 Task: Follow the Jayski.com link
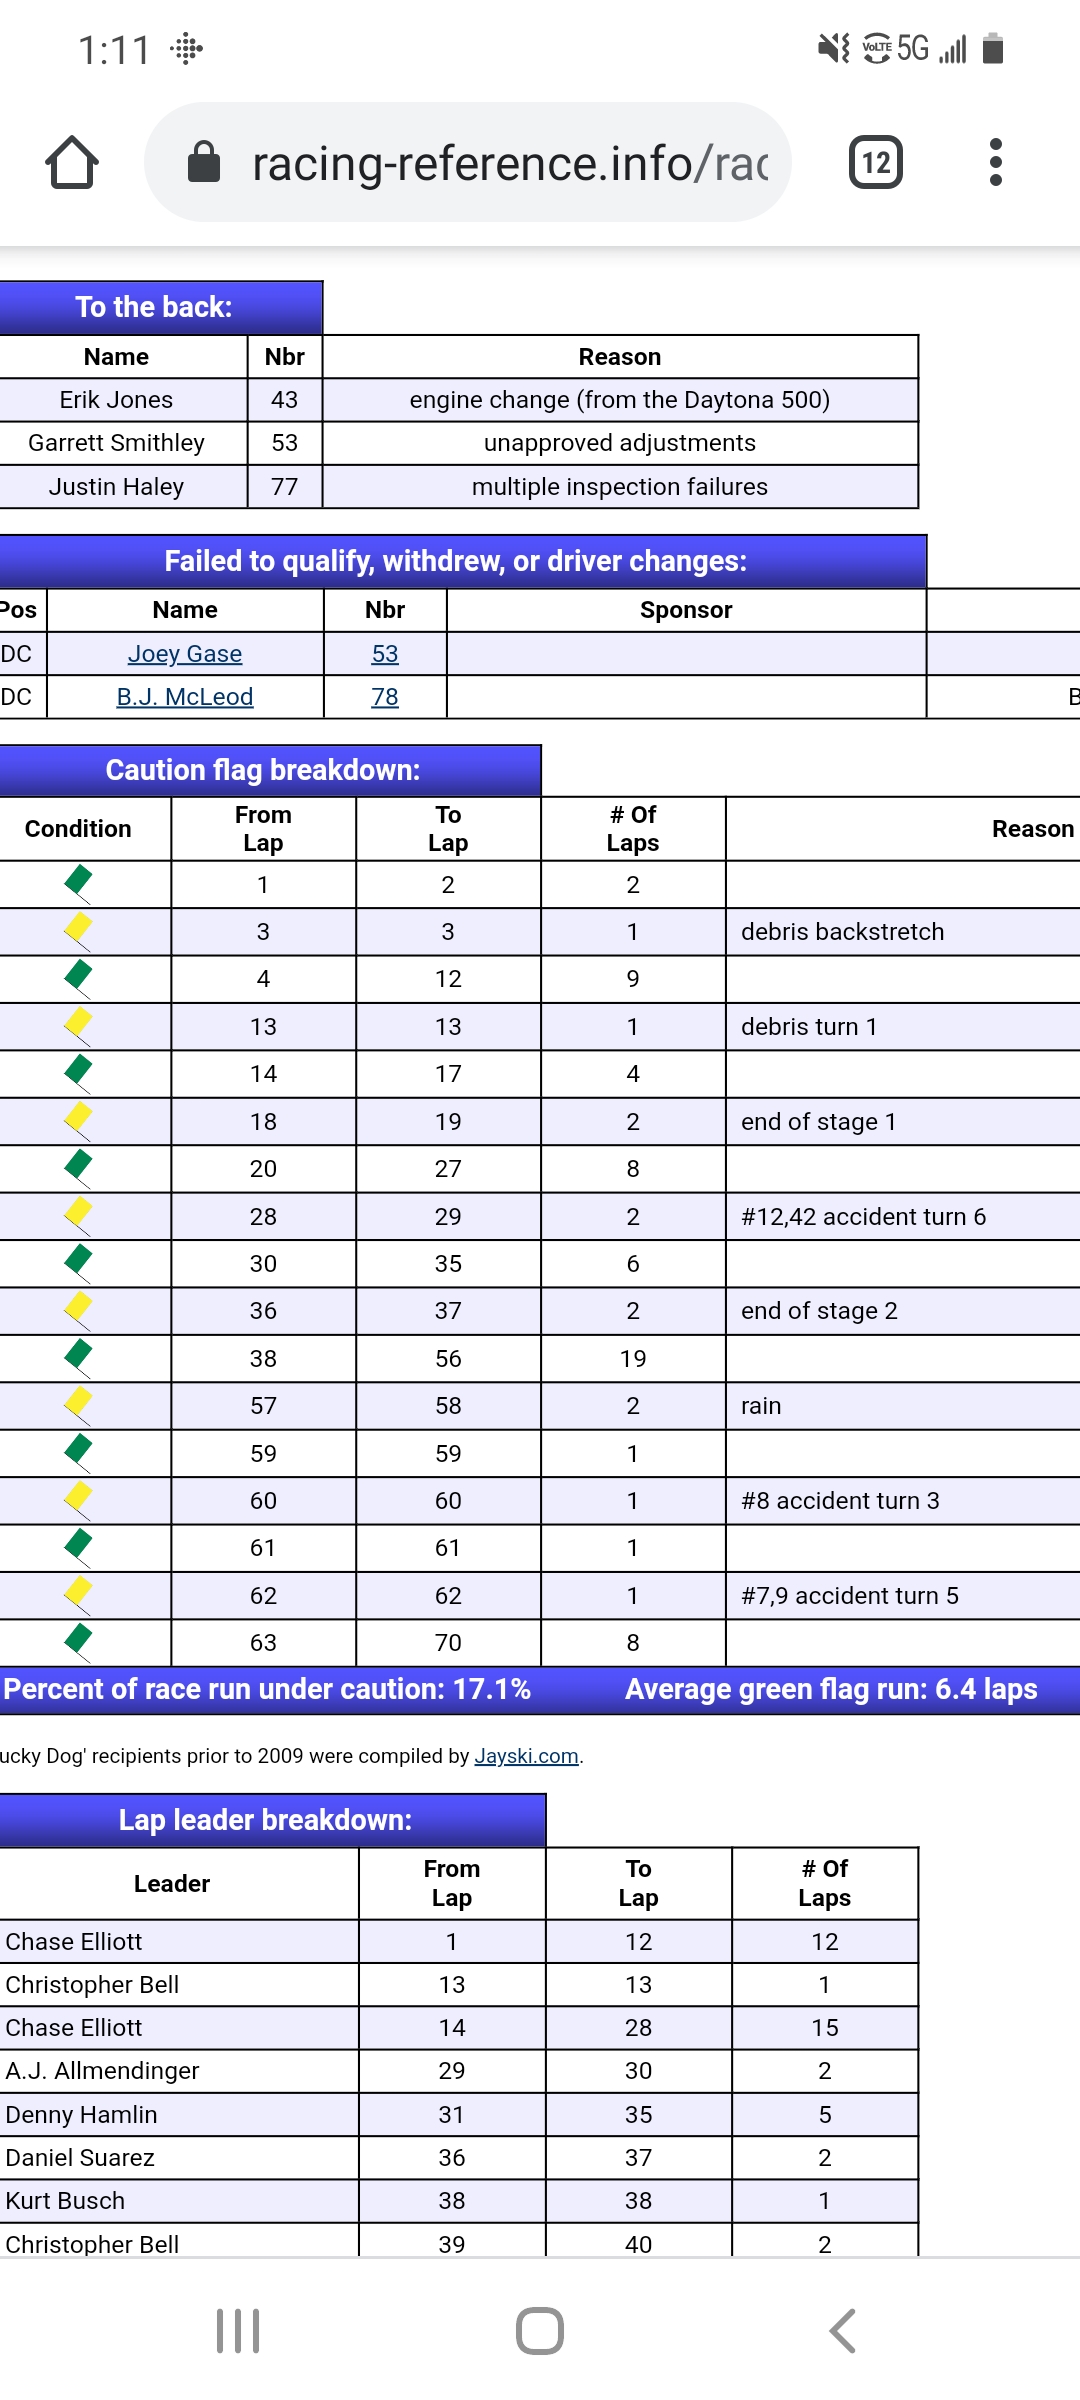coord(526,1756)
